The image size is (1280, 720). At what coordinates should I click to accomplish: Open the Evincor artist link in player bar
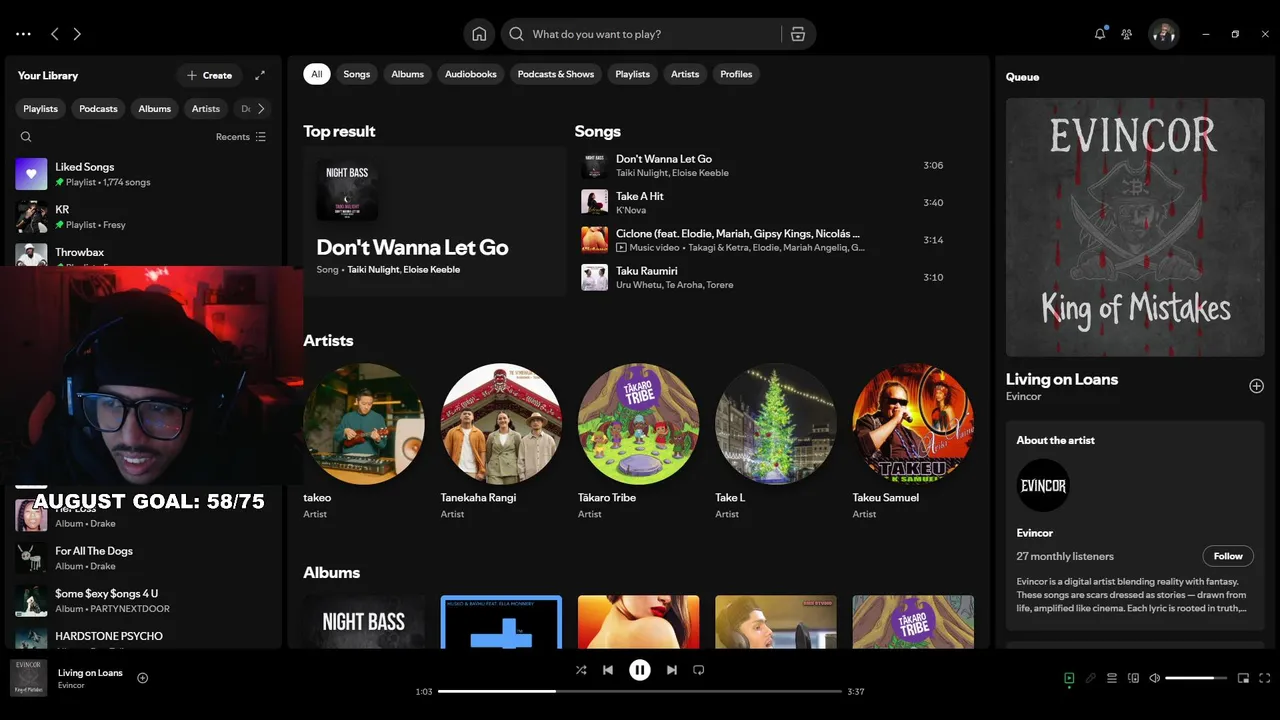(71, 686)
